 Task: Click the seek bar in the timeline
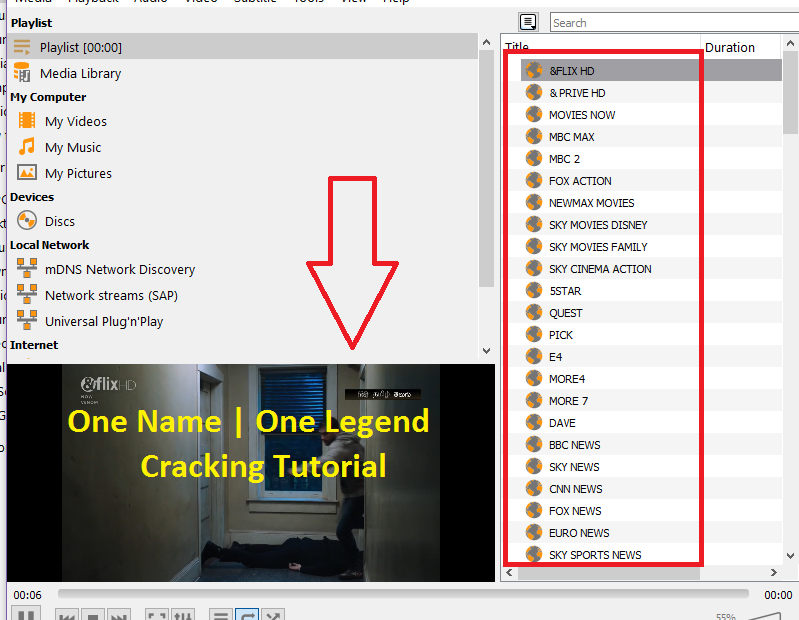pos(403,594)
